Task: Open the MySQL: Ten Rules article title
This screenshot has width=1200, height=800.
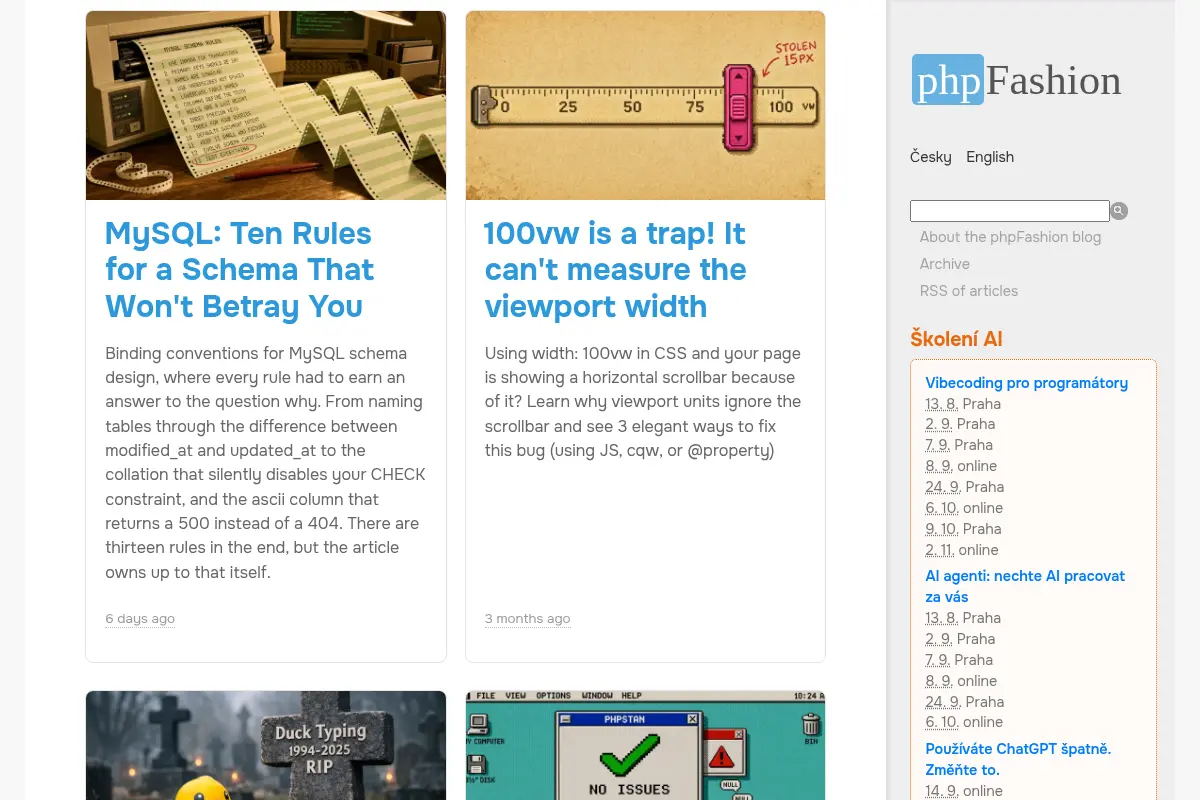Action: (x=240, y=270)
